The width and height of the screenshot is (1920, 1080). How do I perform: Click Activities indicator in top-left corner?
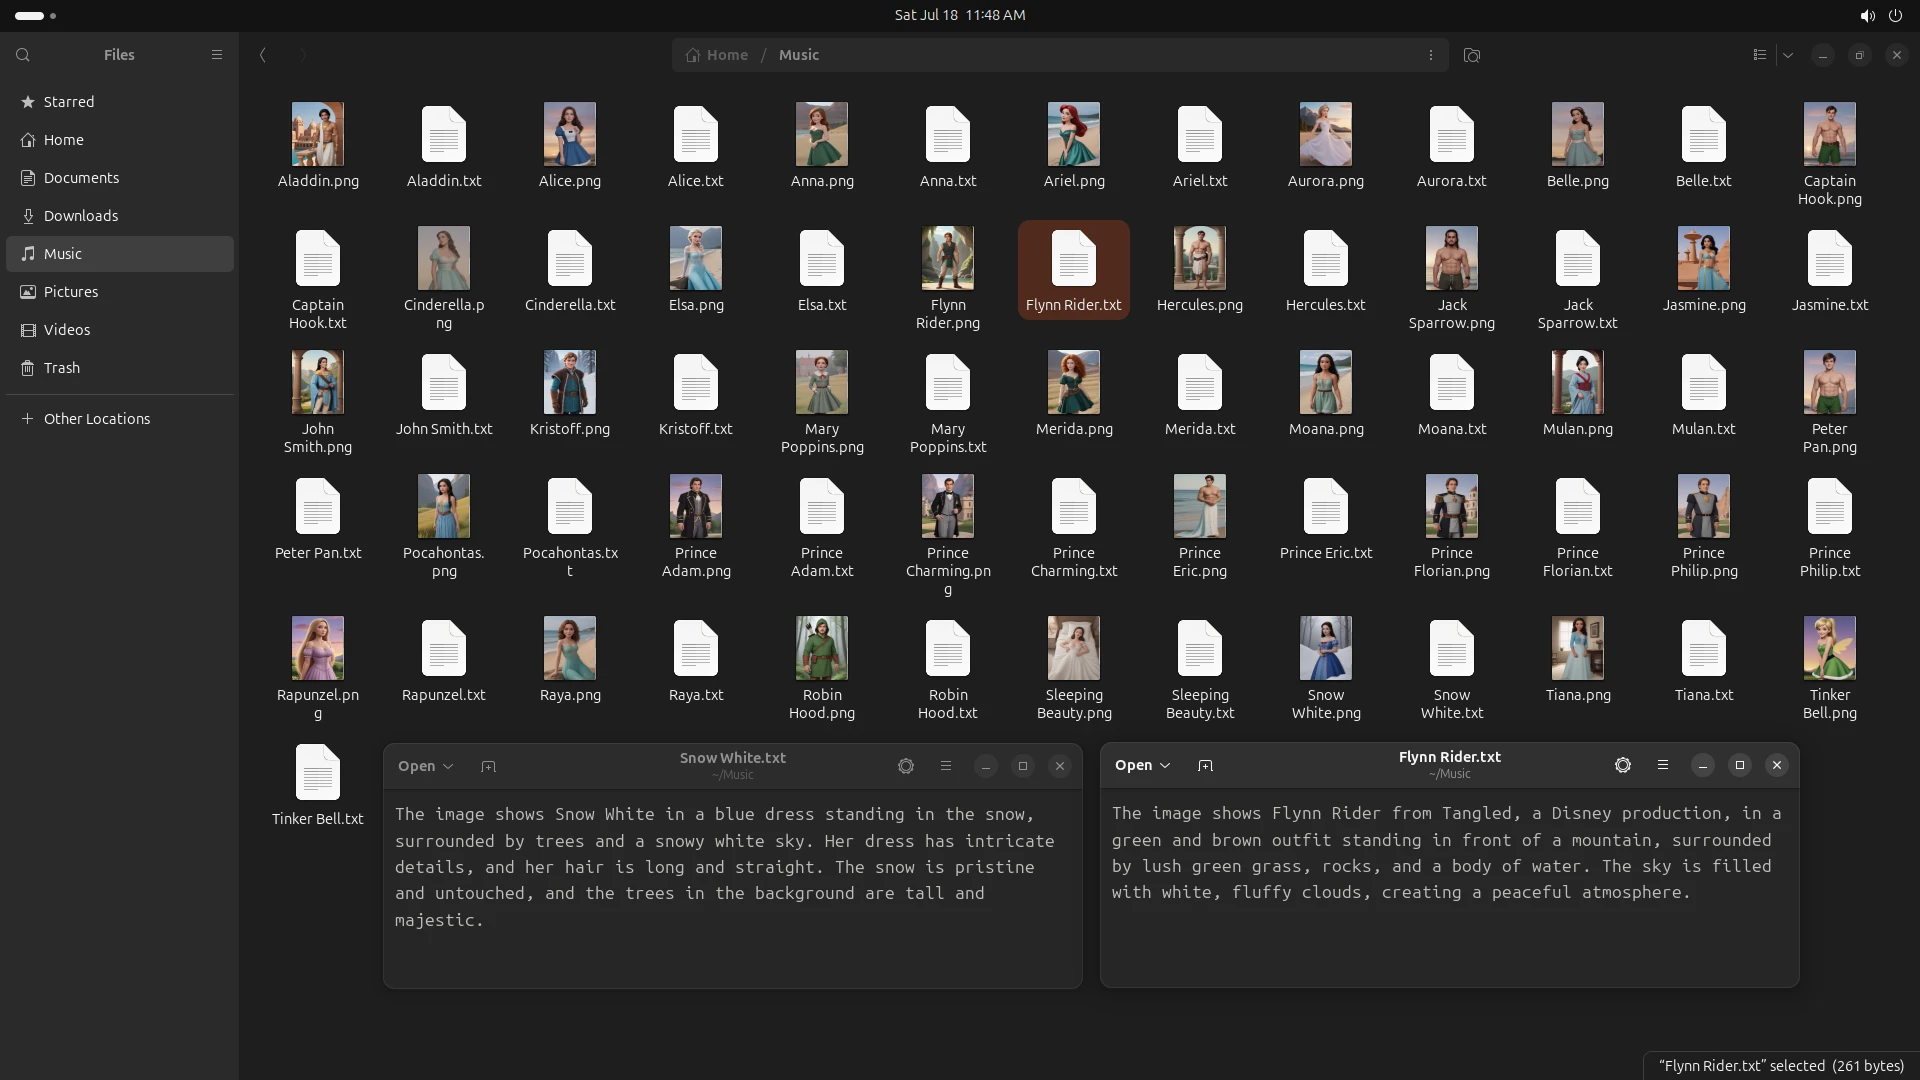click(x=36, y=15)
